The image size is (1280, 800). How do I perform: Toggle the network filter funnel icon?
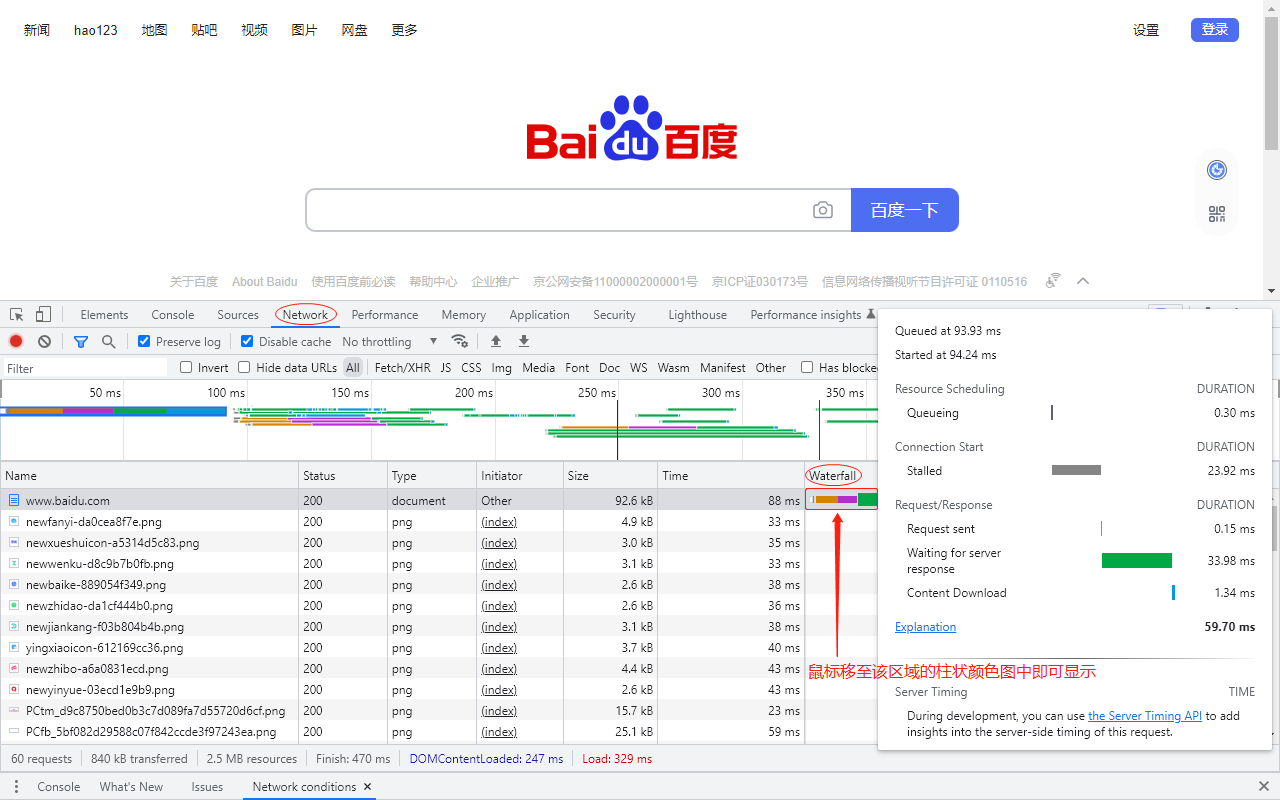[x=81, y=341]
